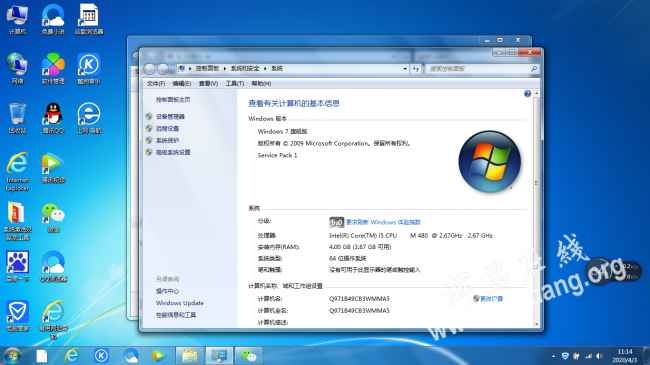Switch to Windows Explorer taskbar button
The width and height of the screenshot is (650, 365).
pyautogui.click(x=189, y=356)
